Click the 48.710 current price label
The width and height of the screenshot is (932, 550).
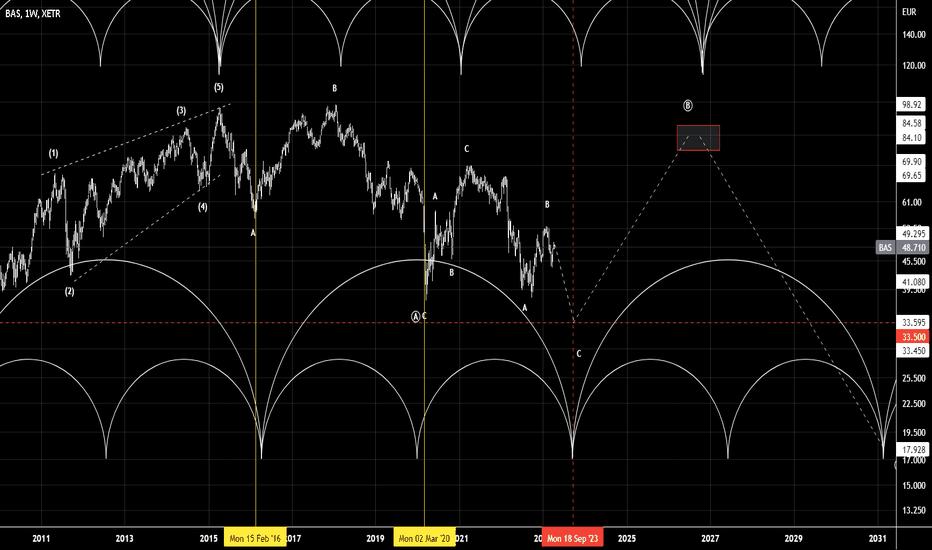pos(913,247)
